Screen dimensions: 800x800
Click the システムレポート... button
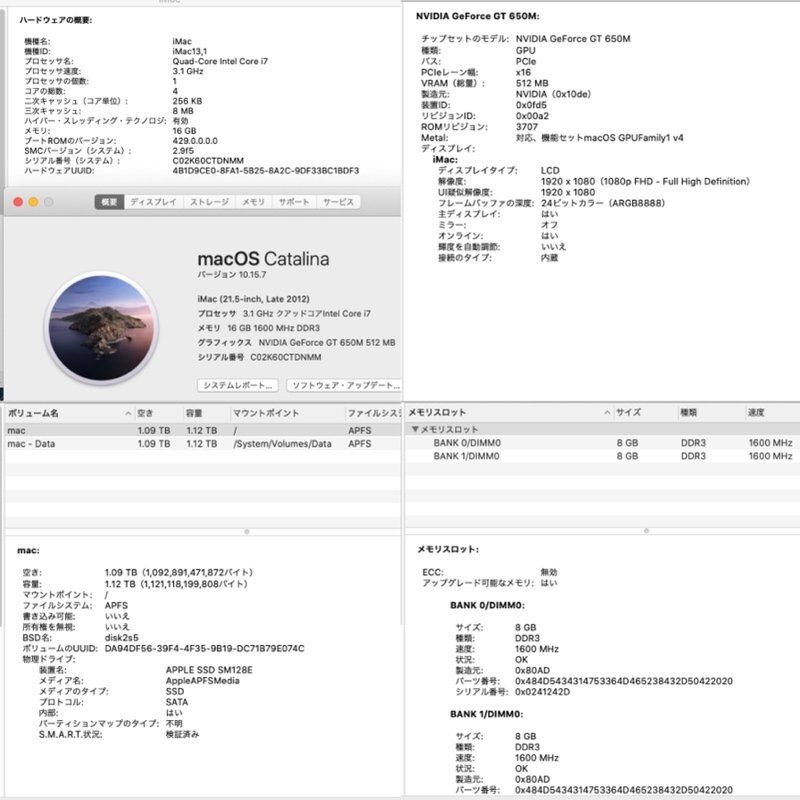pyautogui.click(x=238, y=385)
